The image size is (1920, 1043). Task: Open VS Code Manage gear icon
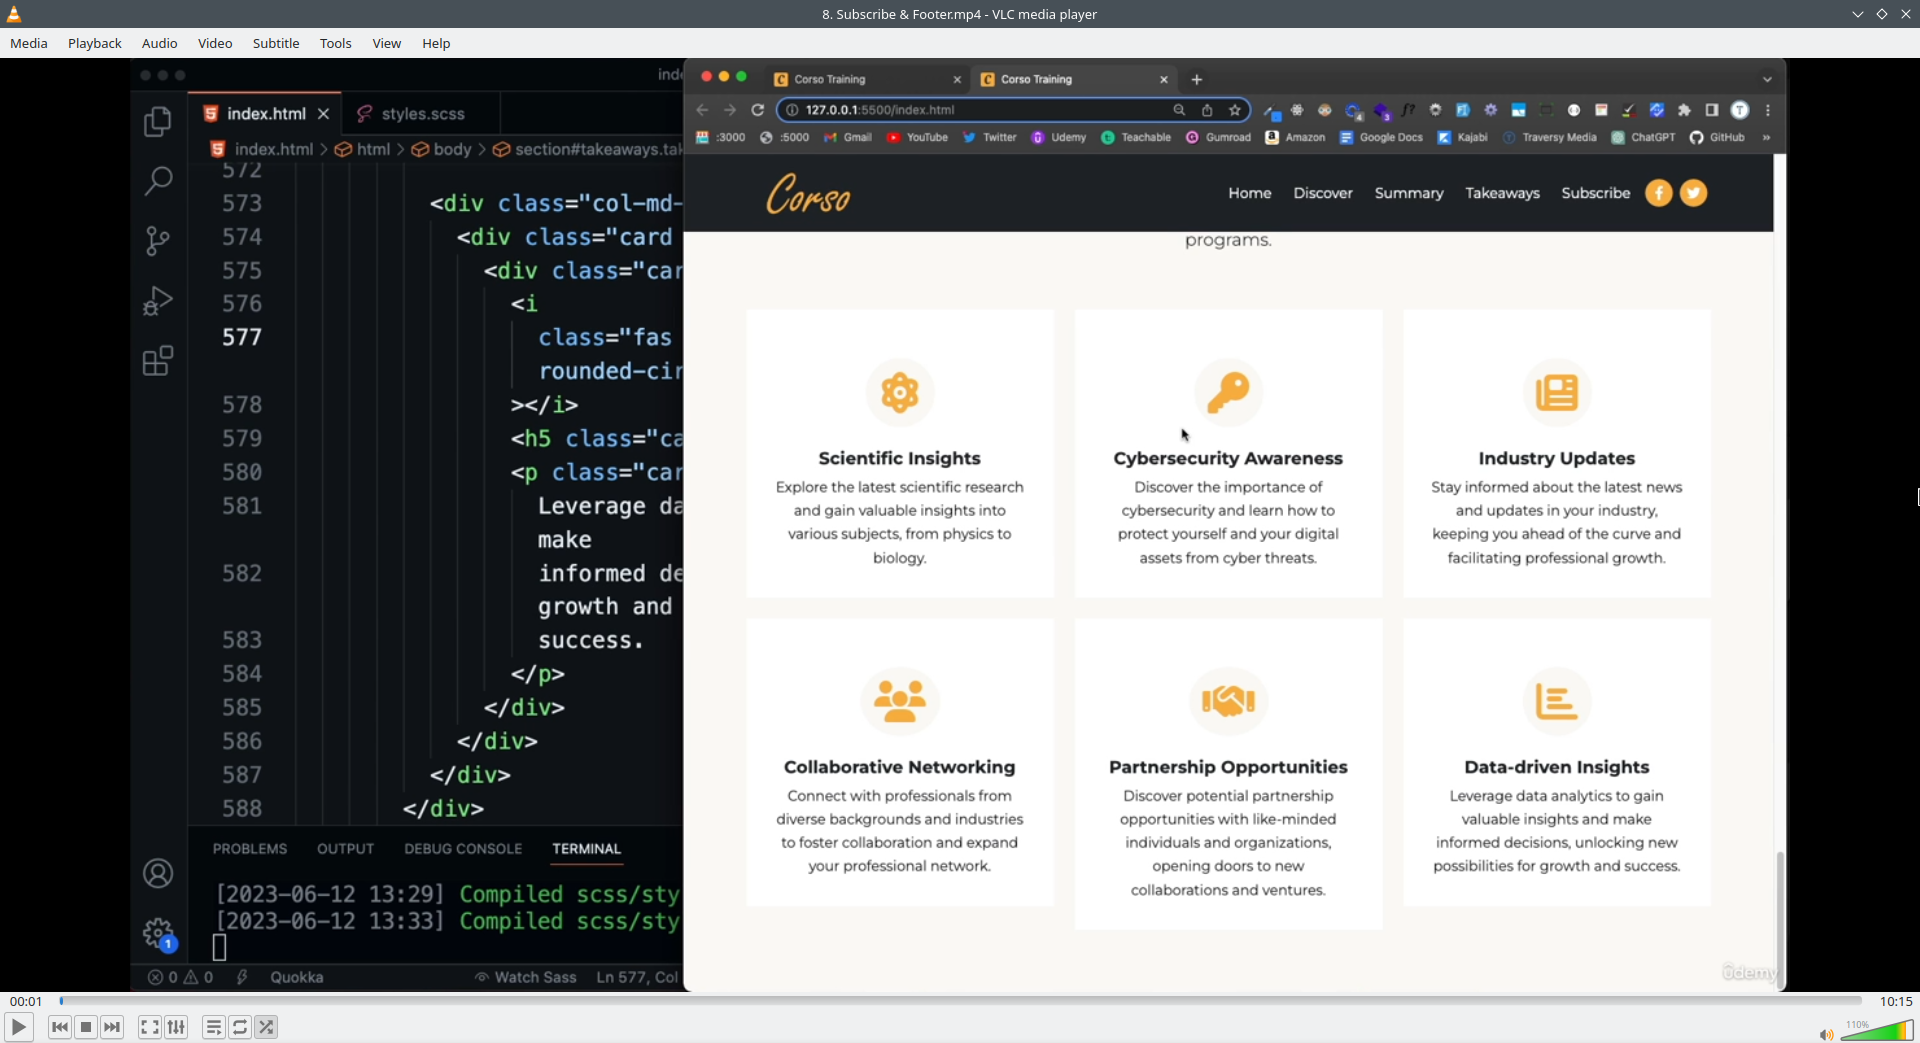pyautogui.click(x=158, y=934)
